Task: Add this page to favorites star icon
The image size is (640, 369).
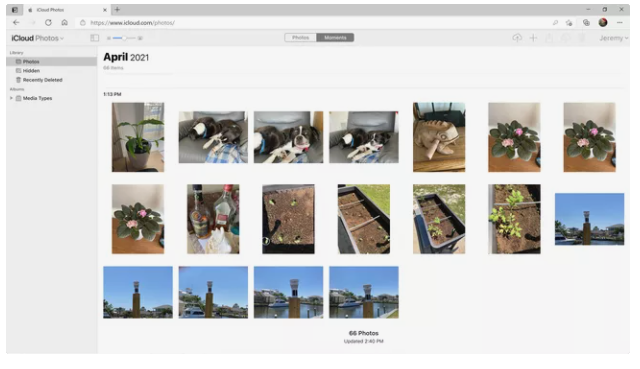Action: 569,23
